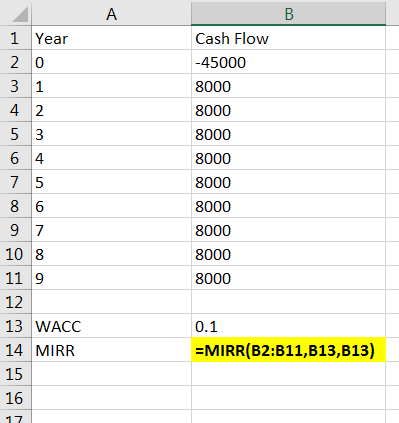Select year 9 cell in column A

111,278
